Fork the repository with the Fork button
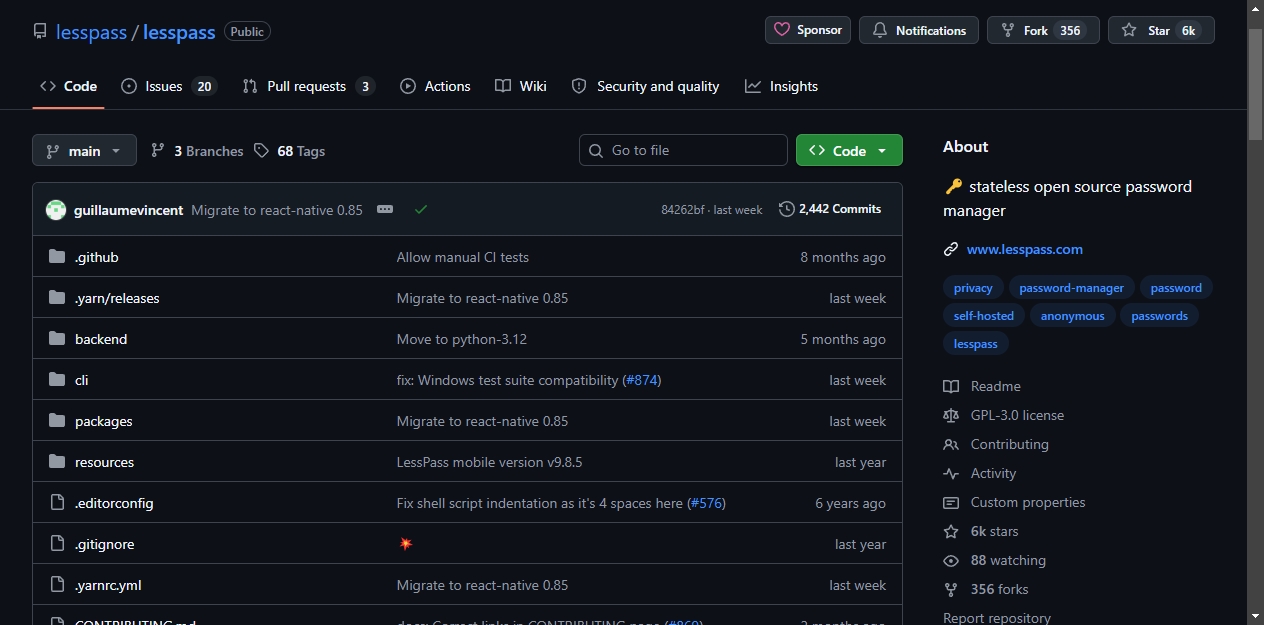The width and height of the screenshot is (1264, 625). click(1043, 30)
